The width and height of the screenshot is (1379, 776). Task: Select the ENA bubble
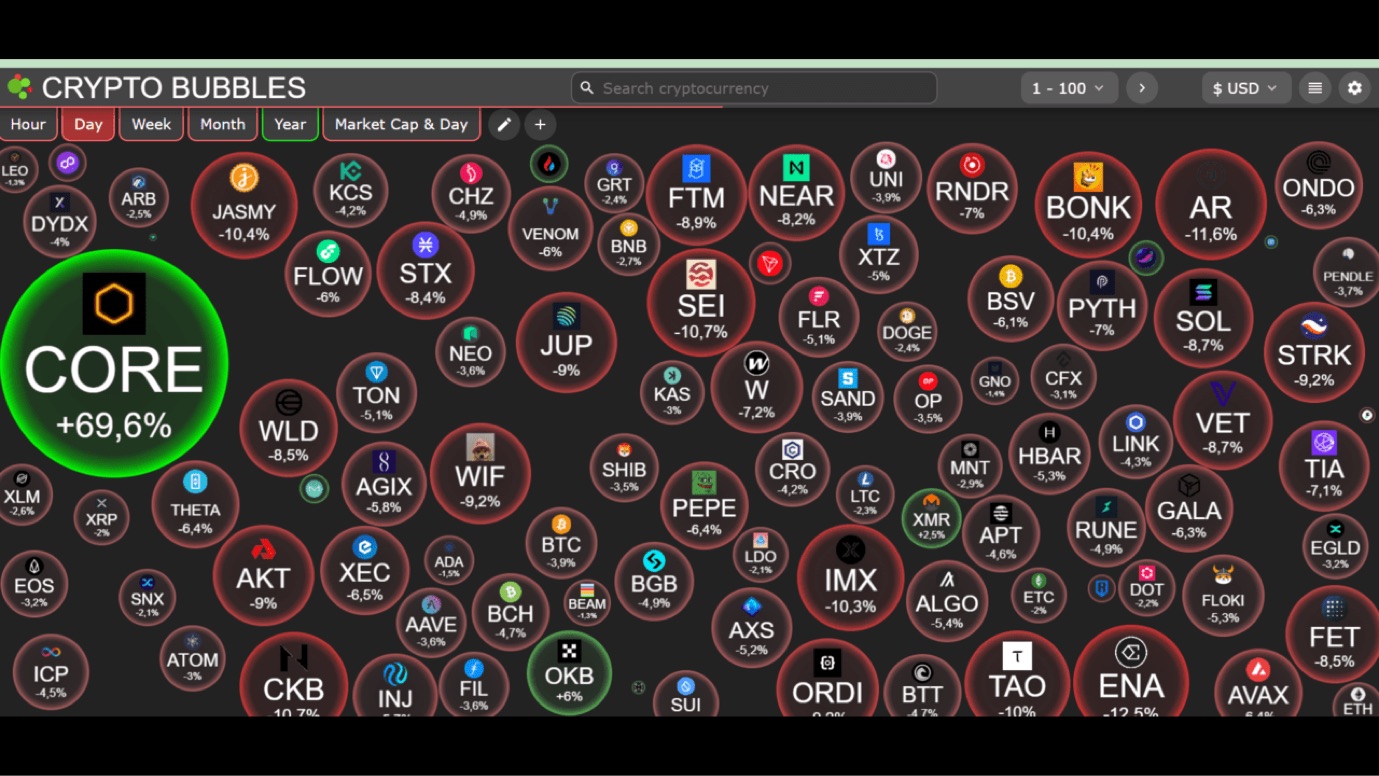coord(1131,672)
